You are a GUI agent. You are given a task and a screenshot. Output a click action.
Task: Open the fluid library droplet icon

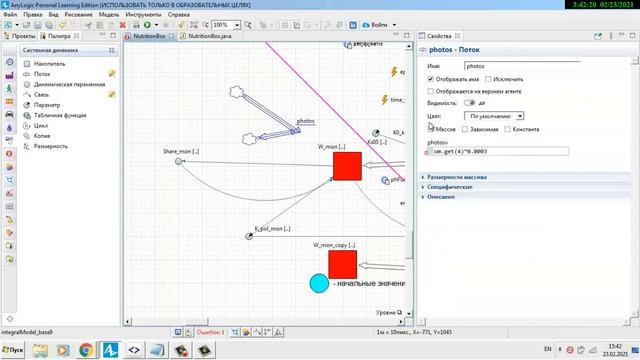(9, 127)
